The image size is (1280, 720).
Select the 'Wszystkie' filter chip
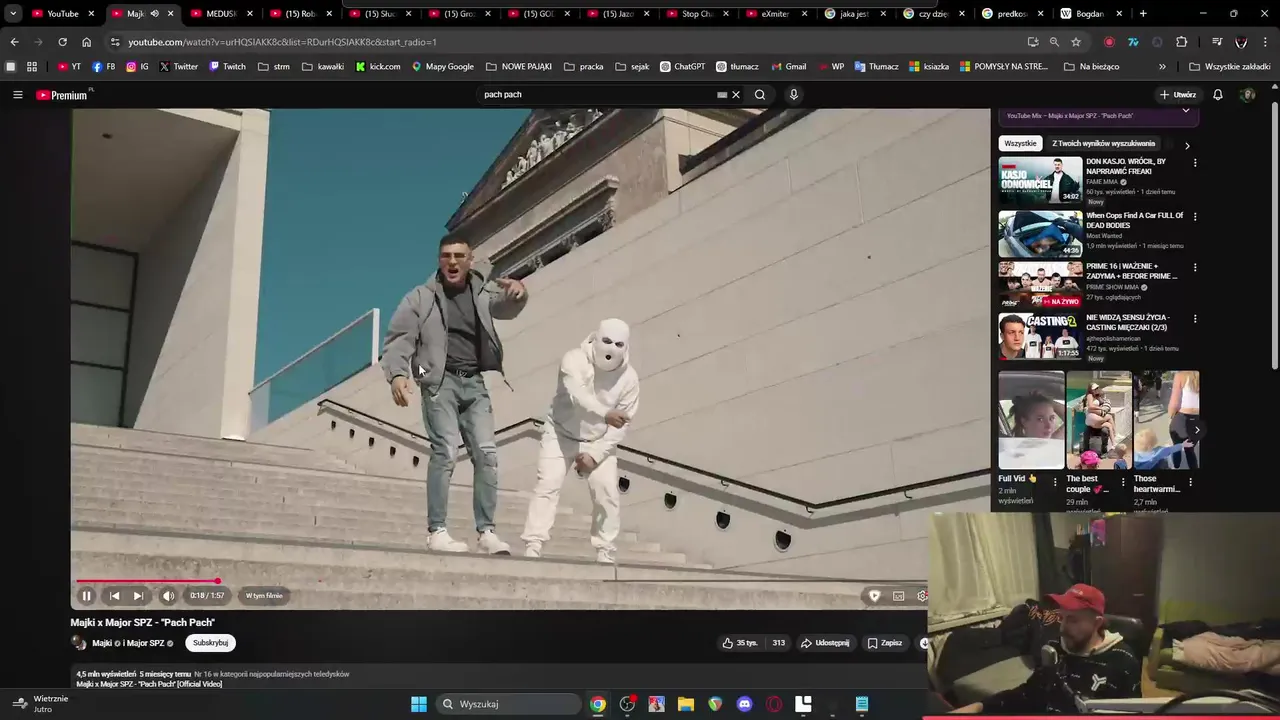[x=1020, y=143]
